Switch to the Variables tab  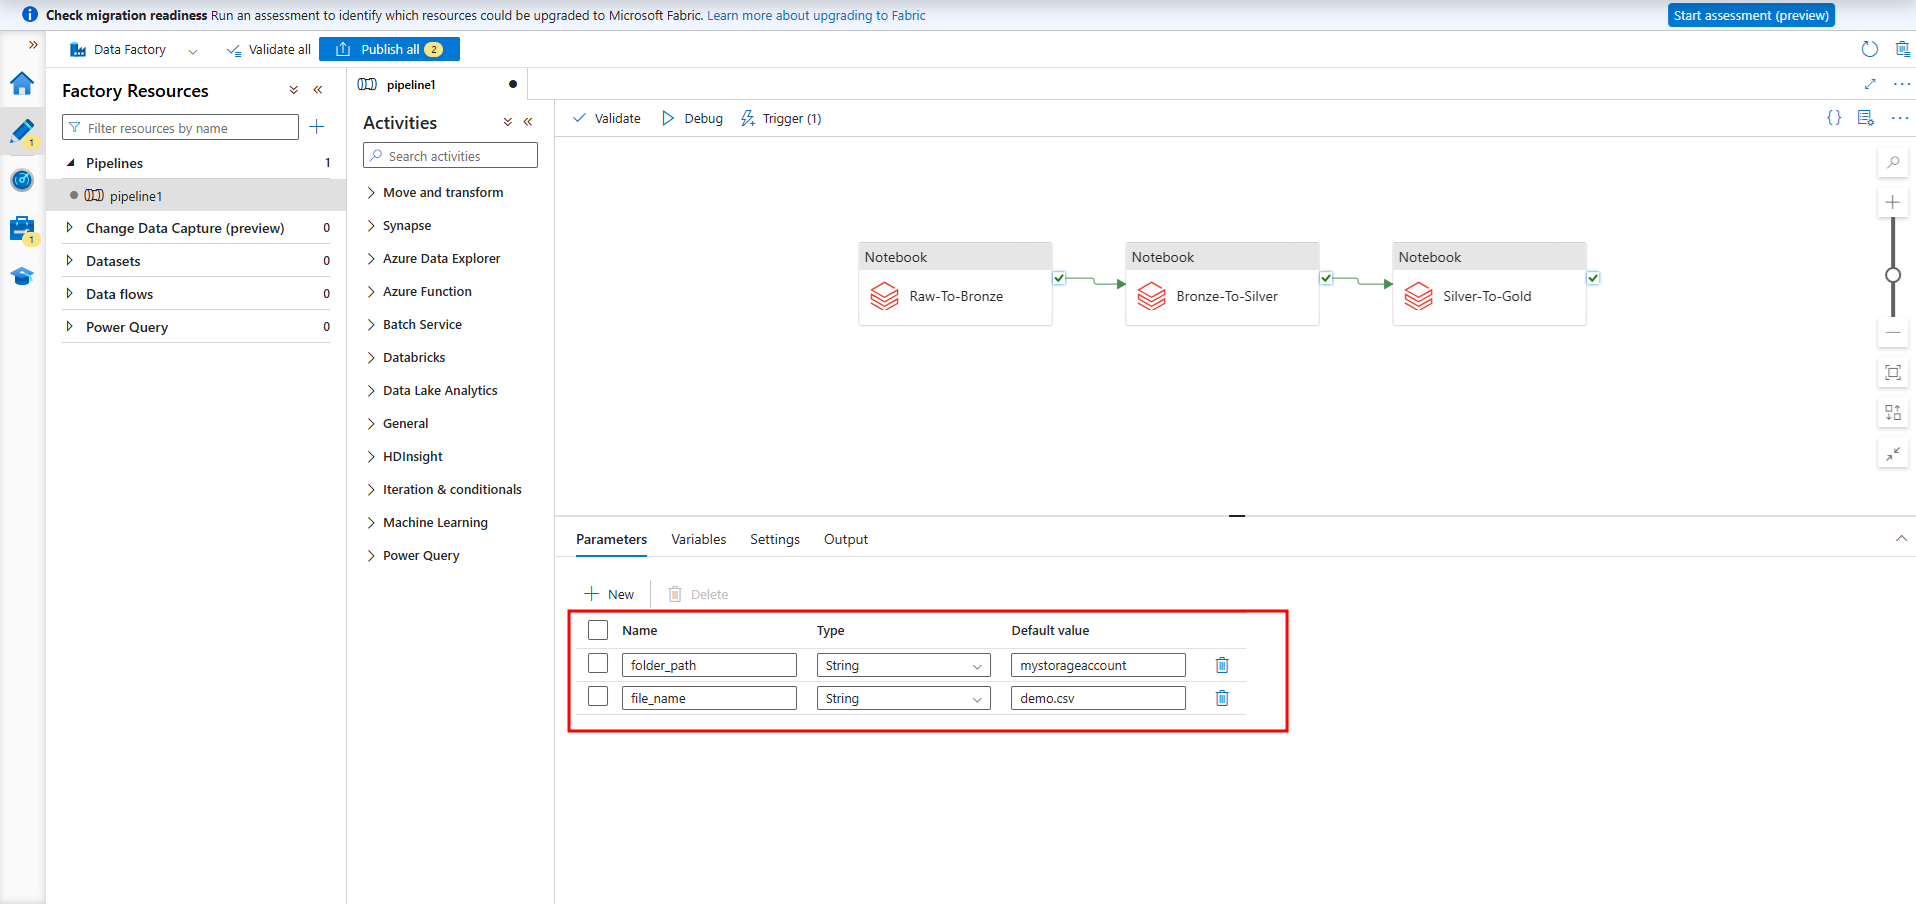[x=698, y=539]
